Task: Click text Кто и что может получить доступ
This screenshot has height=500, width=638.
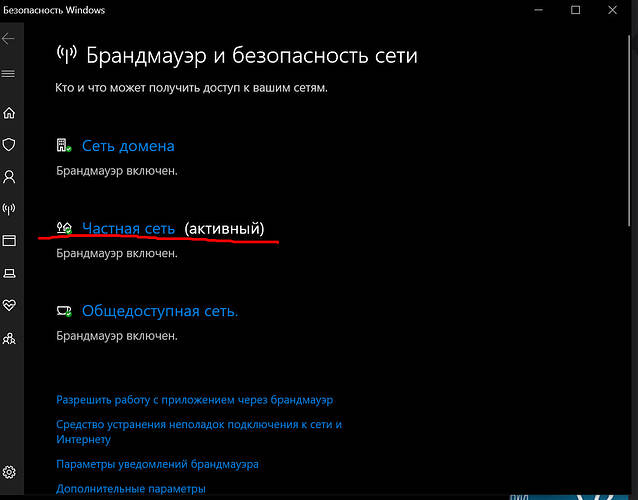Action: point(191,88)
